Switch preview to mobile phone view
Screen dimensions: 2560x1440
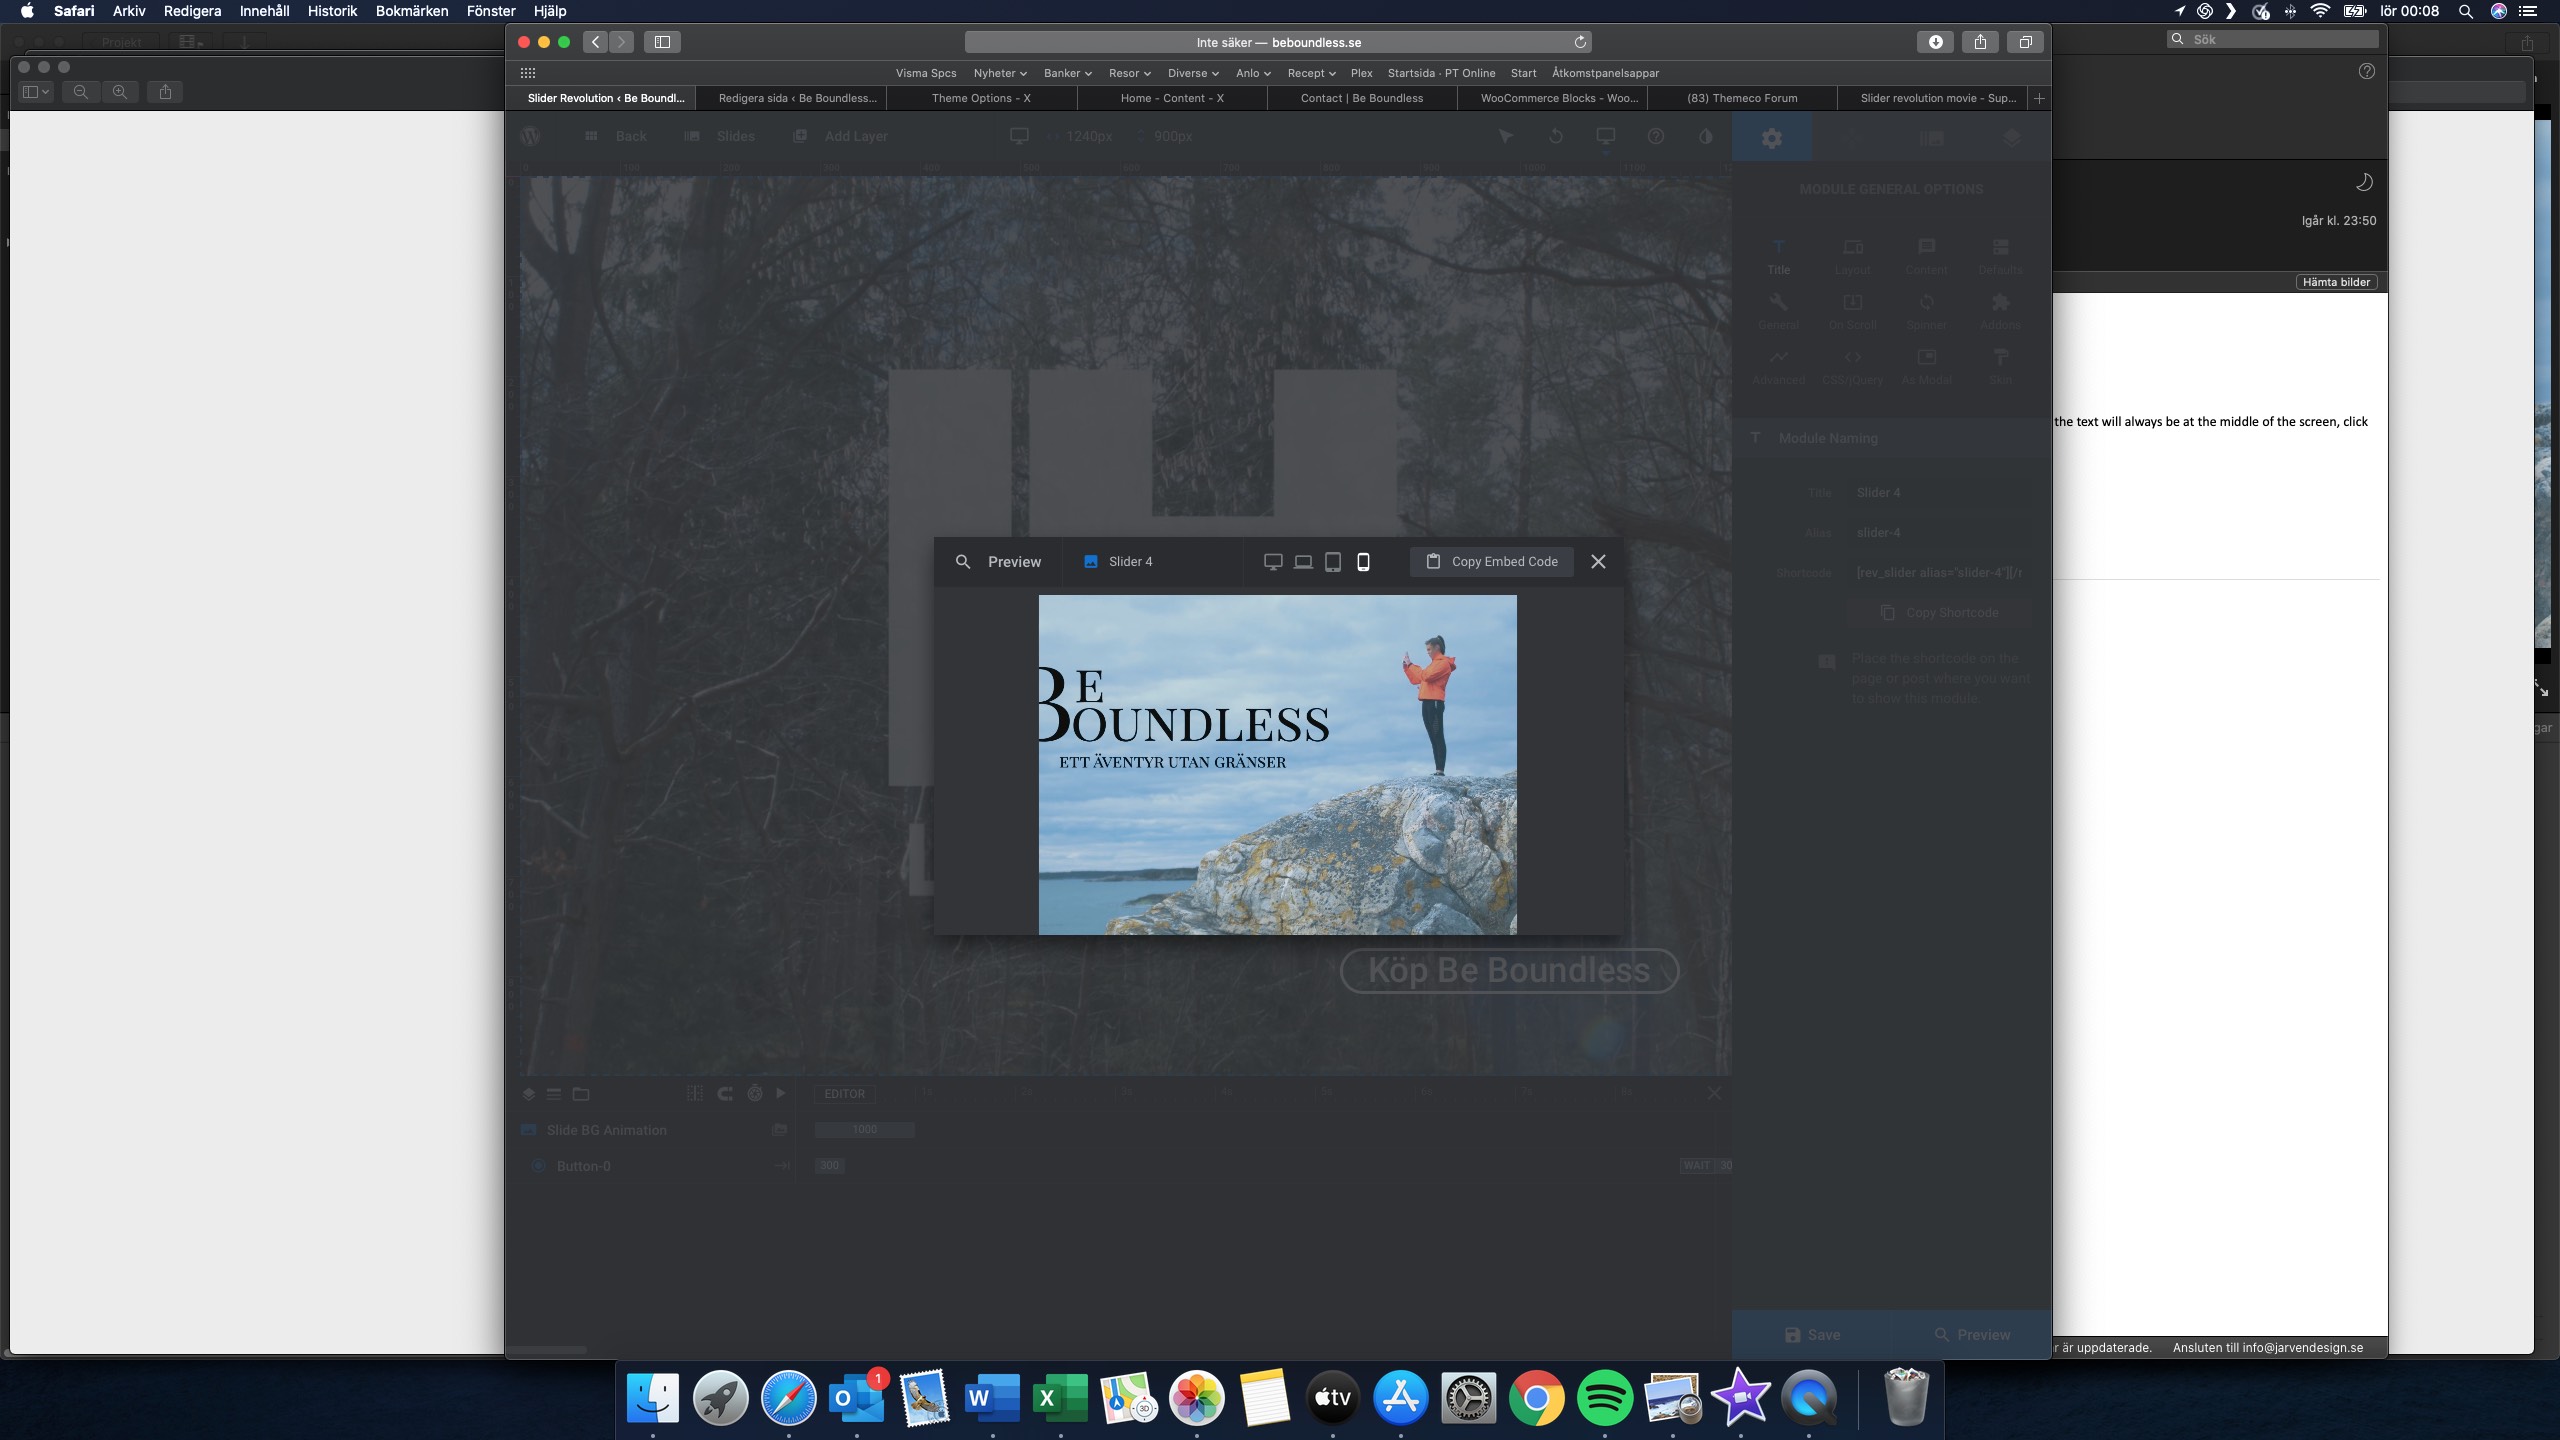pyautogui.click(x=1363, y=562)
